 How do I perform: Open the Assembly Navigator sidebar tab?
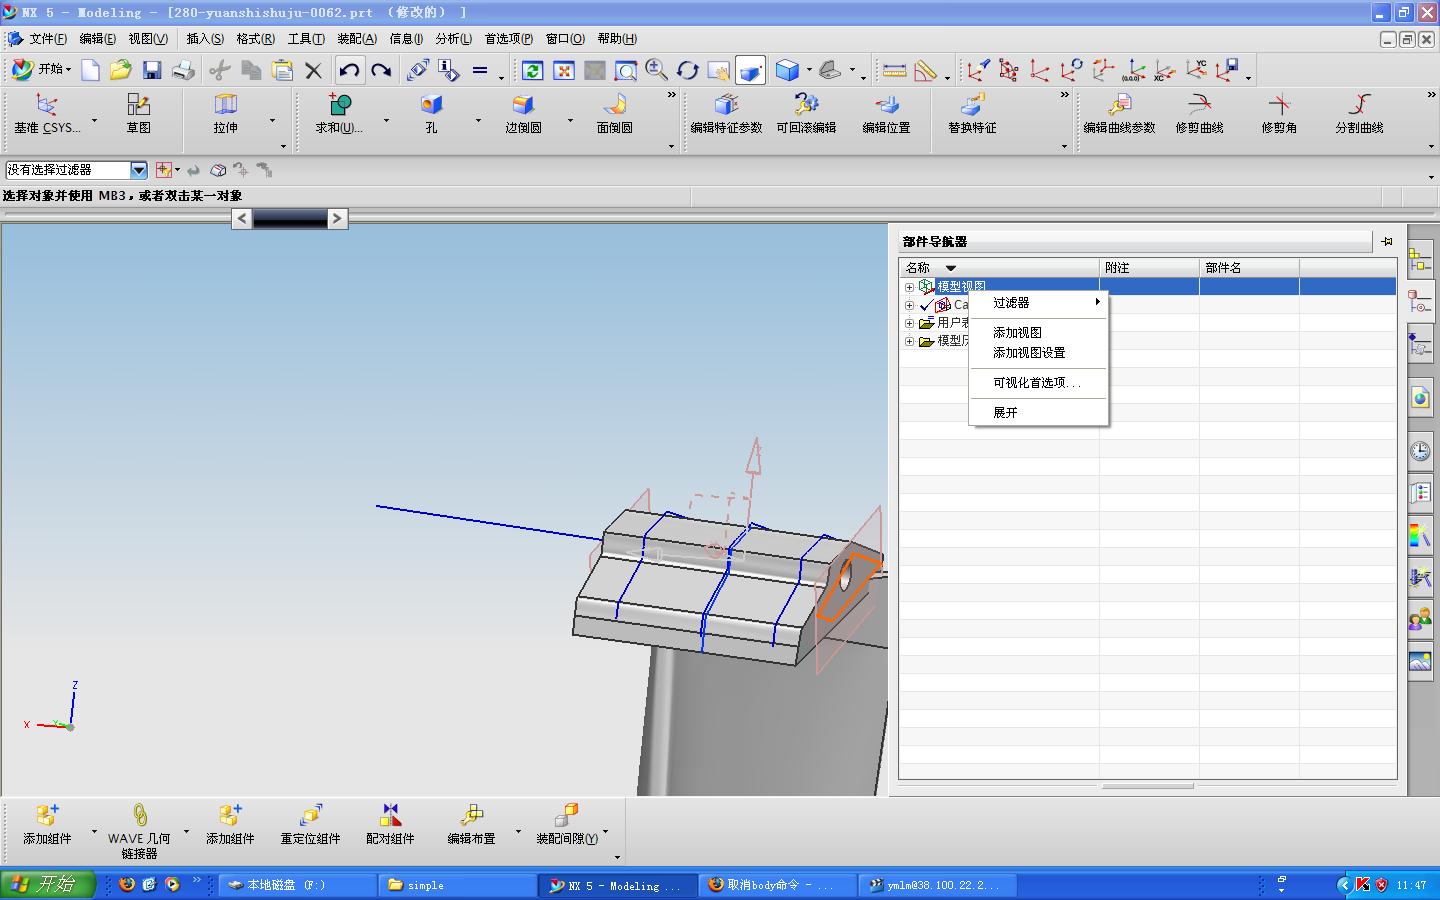click(x=1420, y=259)
